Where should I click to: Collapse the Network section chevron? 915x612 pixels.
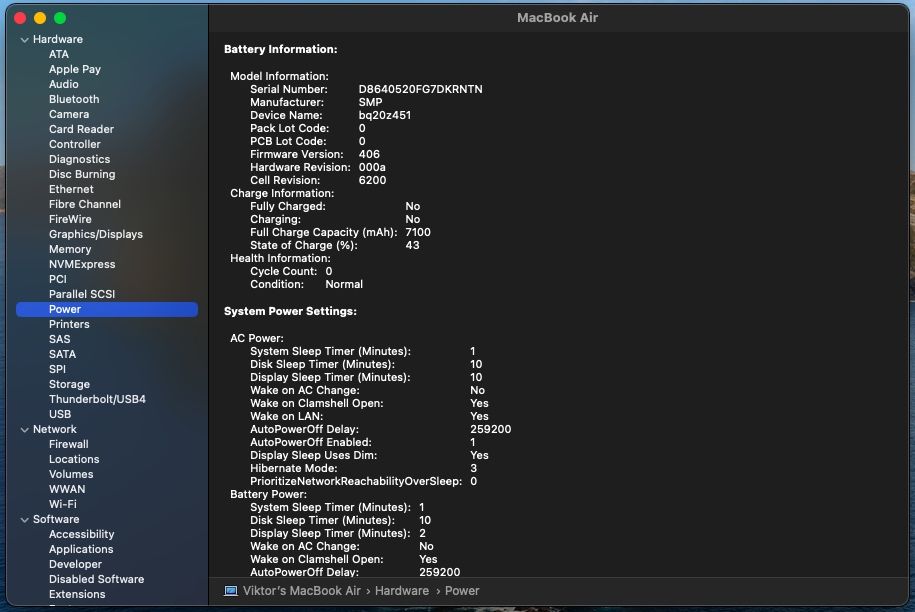click(25, 429)
